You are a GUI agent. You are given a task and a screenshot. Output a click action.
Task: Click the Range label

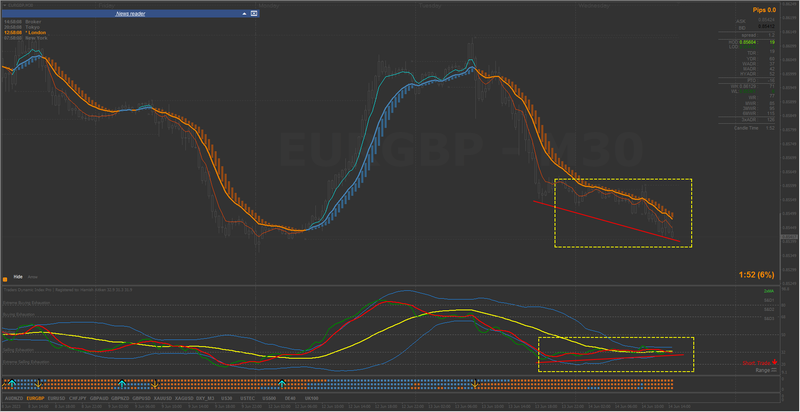tap(763, 370)
